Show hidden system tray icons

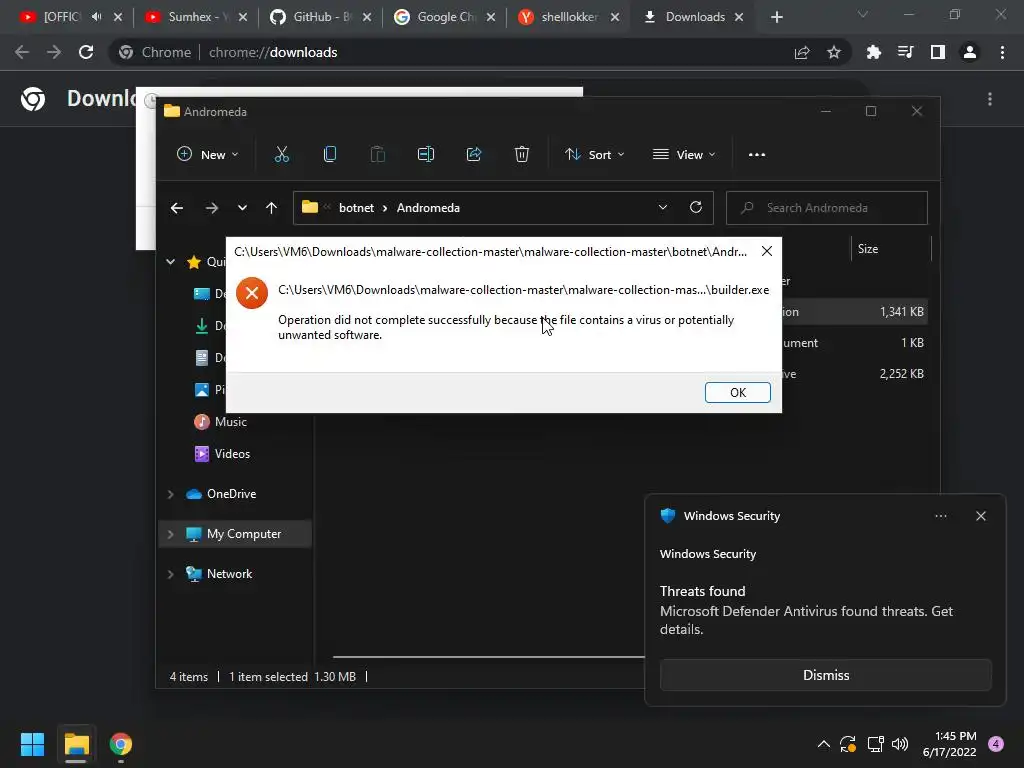pos(824,744)
